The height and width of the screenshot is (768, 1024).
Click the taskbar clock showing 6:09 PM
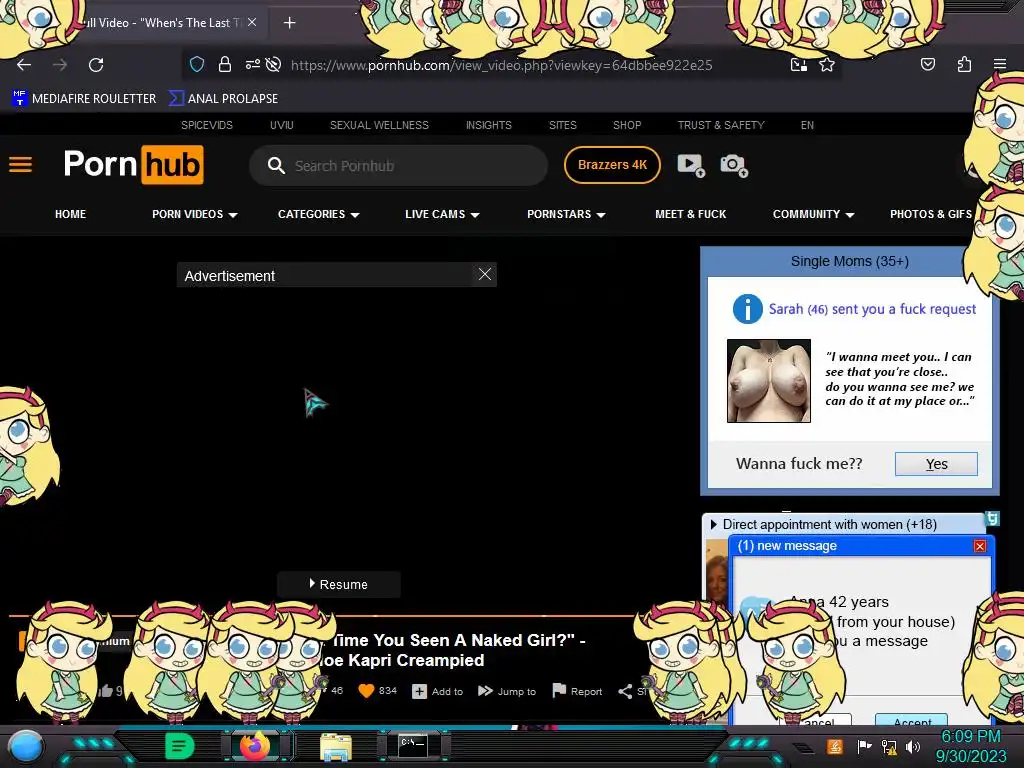[971, 746]
